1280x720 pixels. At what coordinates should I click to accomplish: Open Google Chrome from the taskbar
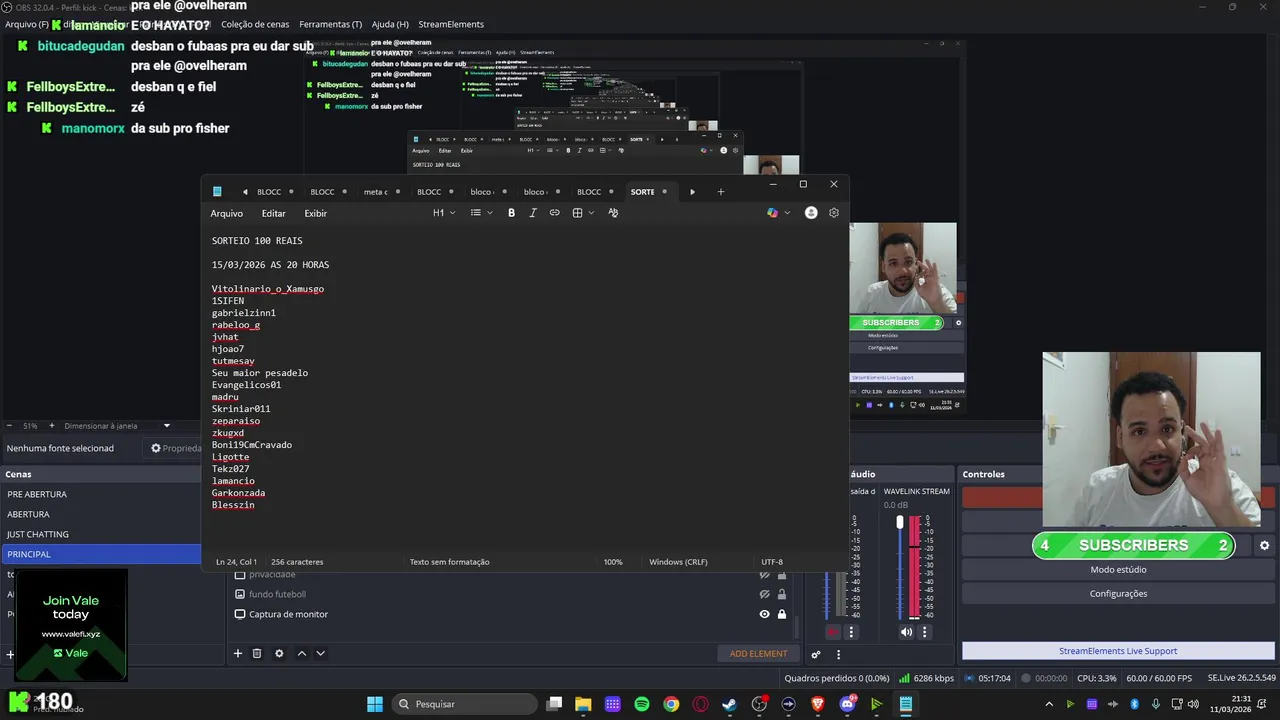pos(671,704)
